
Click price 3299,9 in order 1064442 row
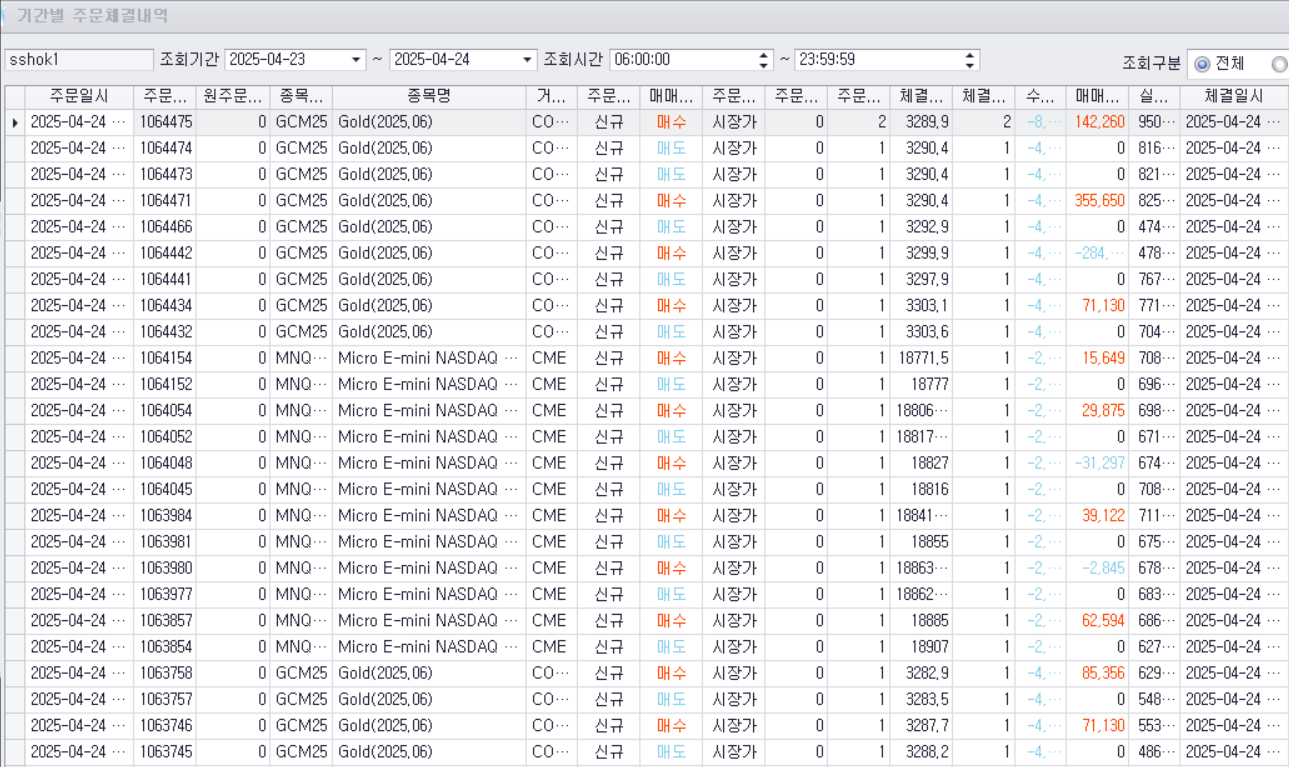pos(927,253)
